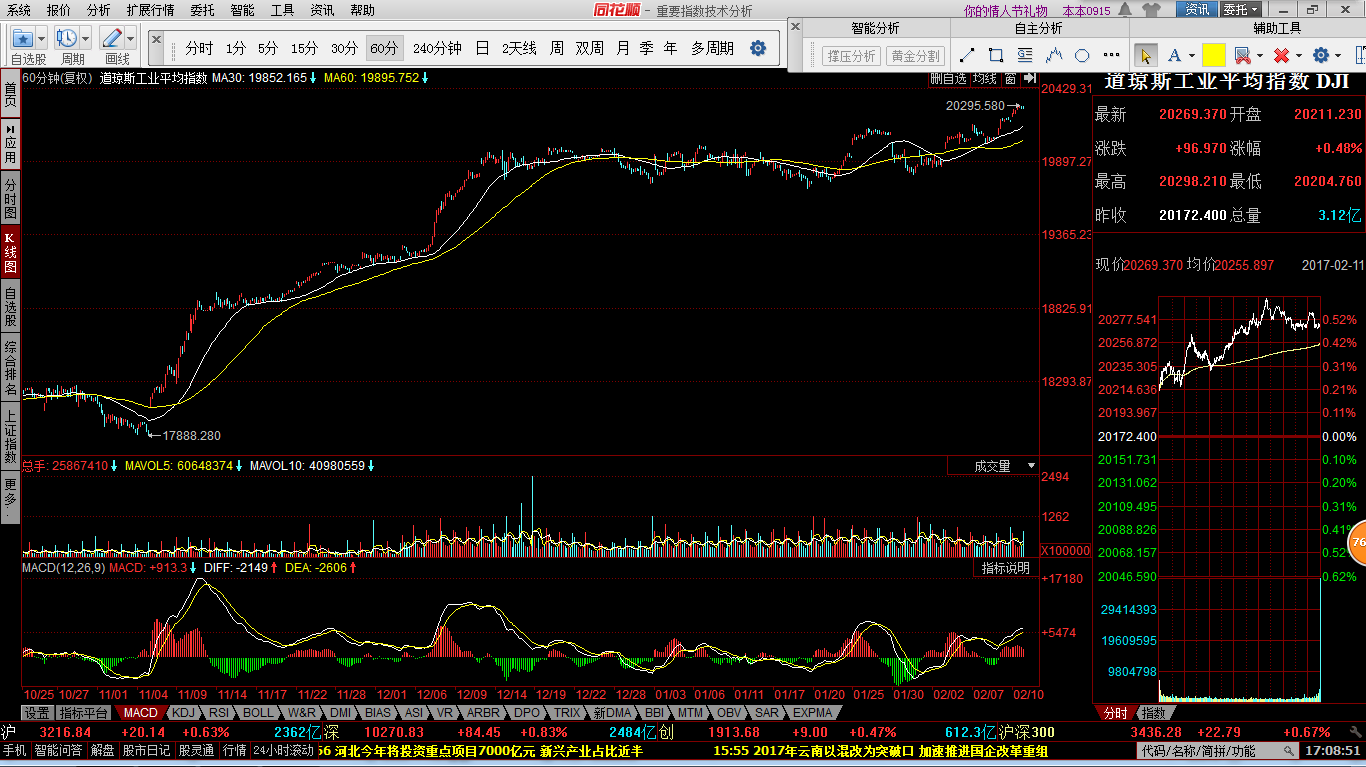Expand the 画线 dropdown arrow

[130, 39]
